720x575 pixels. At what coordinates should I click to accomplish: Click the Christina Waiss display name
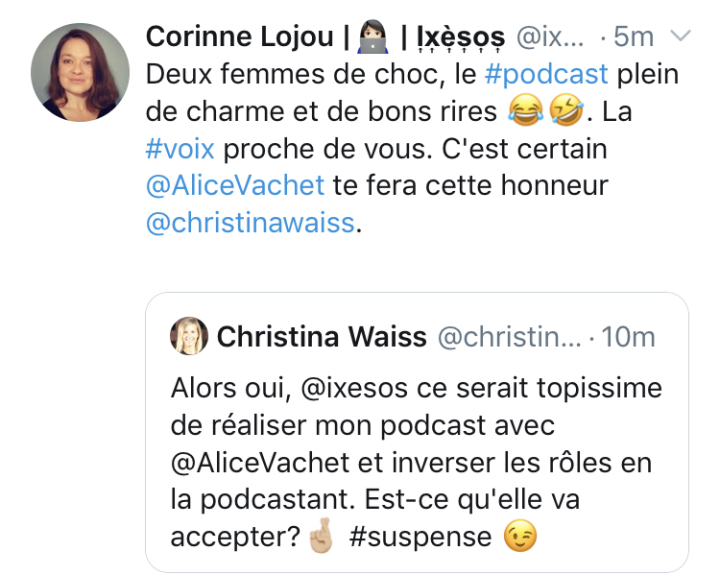321,336
